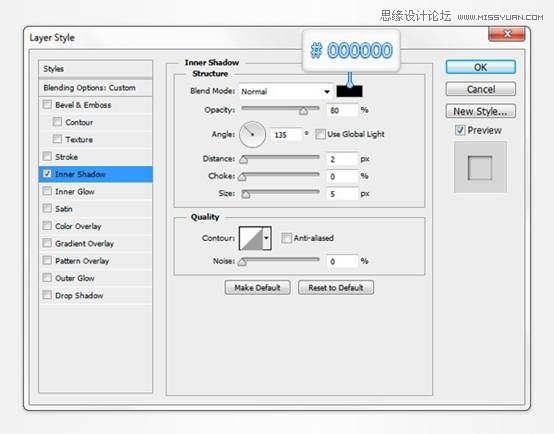
Task: Click the Make Default button
Action: pyautogui.click(x=258, y=288)
